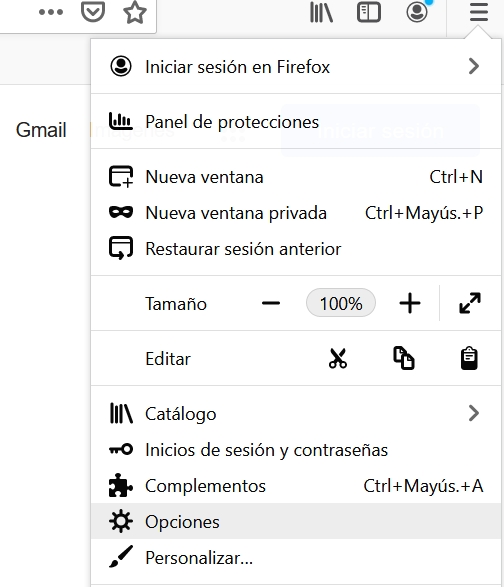Open the Gmail link on the page

41,130
